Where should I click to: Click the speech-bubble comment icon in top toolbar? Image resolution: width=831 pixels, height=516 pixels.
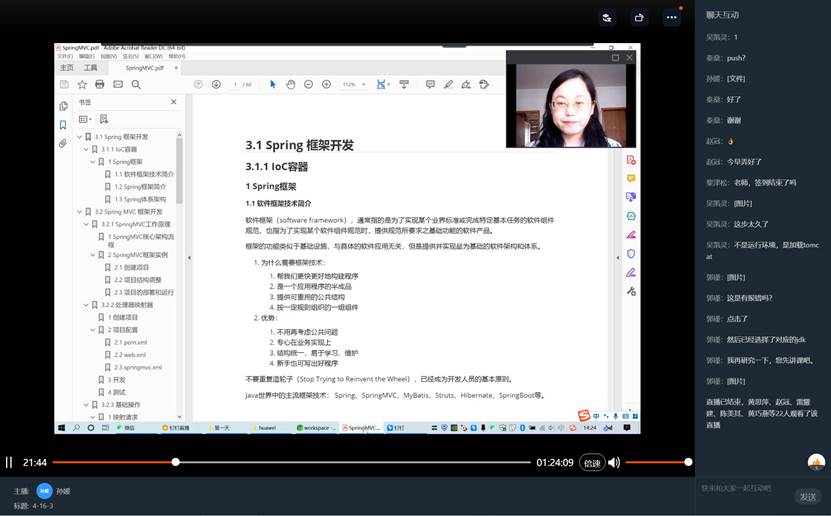(430, 84)
